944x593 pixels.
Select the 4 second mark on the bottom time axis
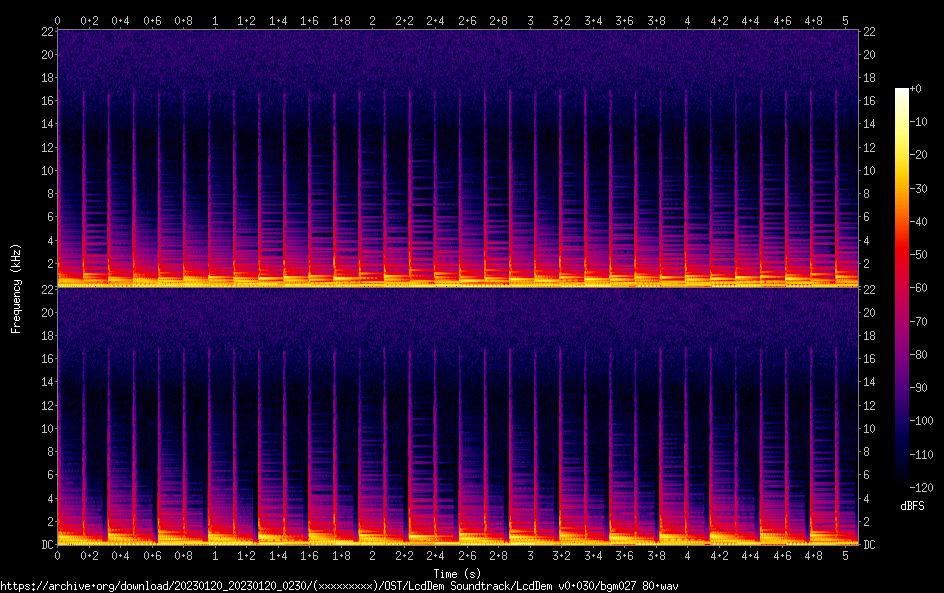click(x=687, y=554)
